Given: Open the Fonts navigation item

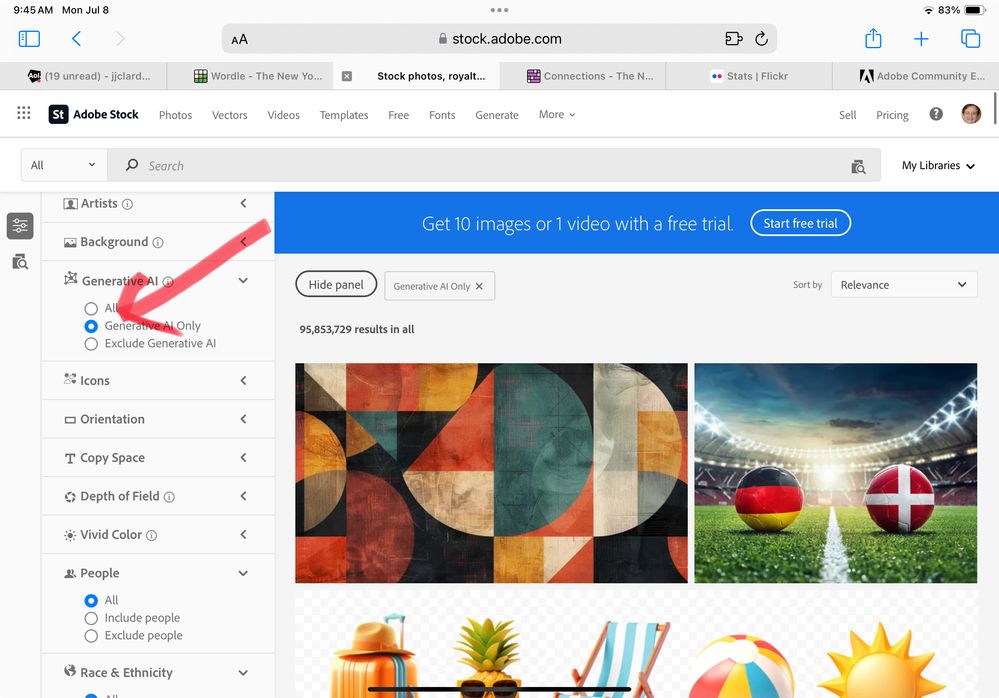Looking at the screenshot, I should tap(442, 115).
